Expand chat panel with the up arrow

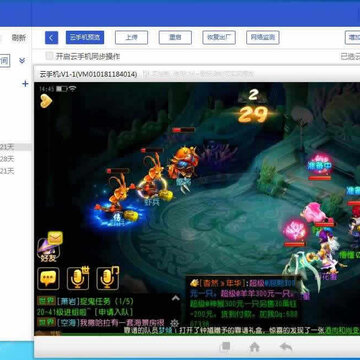[x=176, y=298]
